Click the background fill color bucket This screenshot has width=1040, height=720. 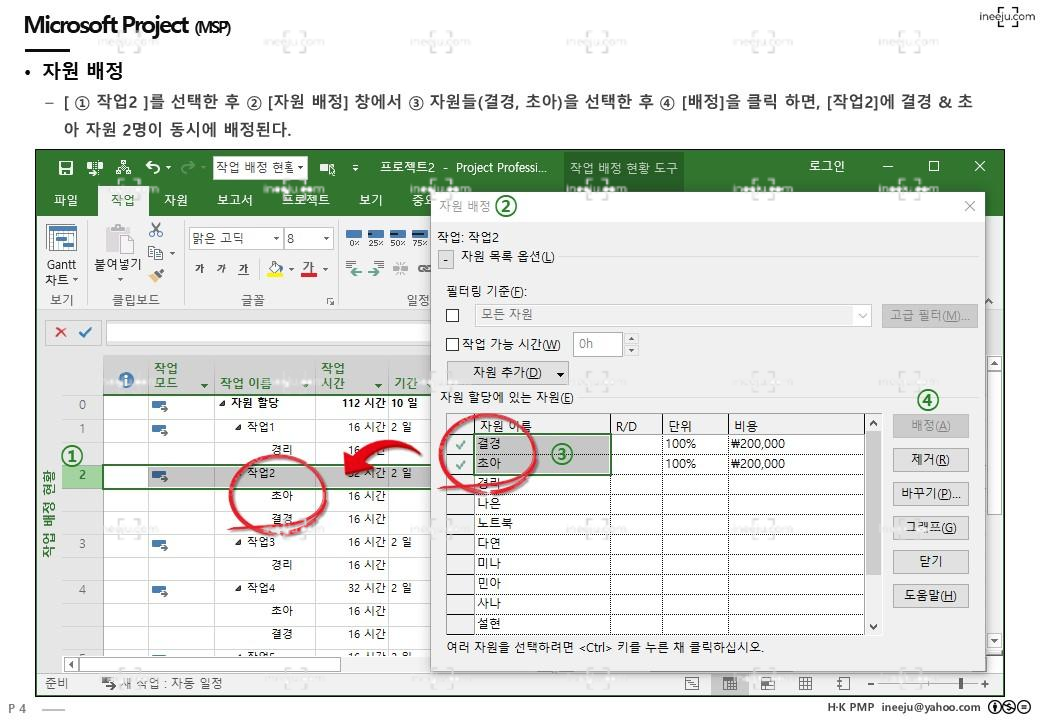click(275, 269)
